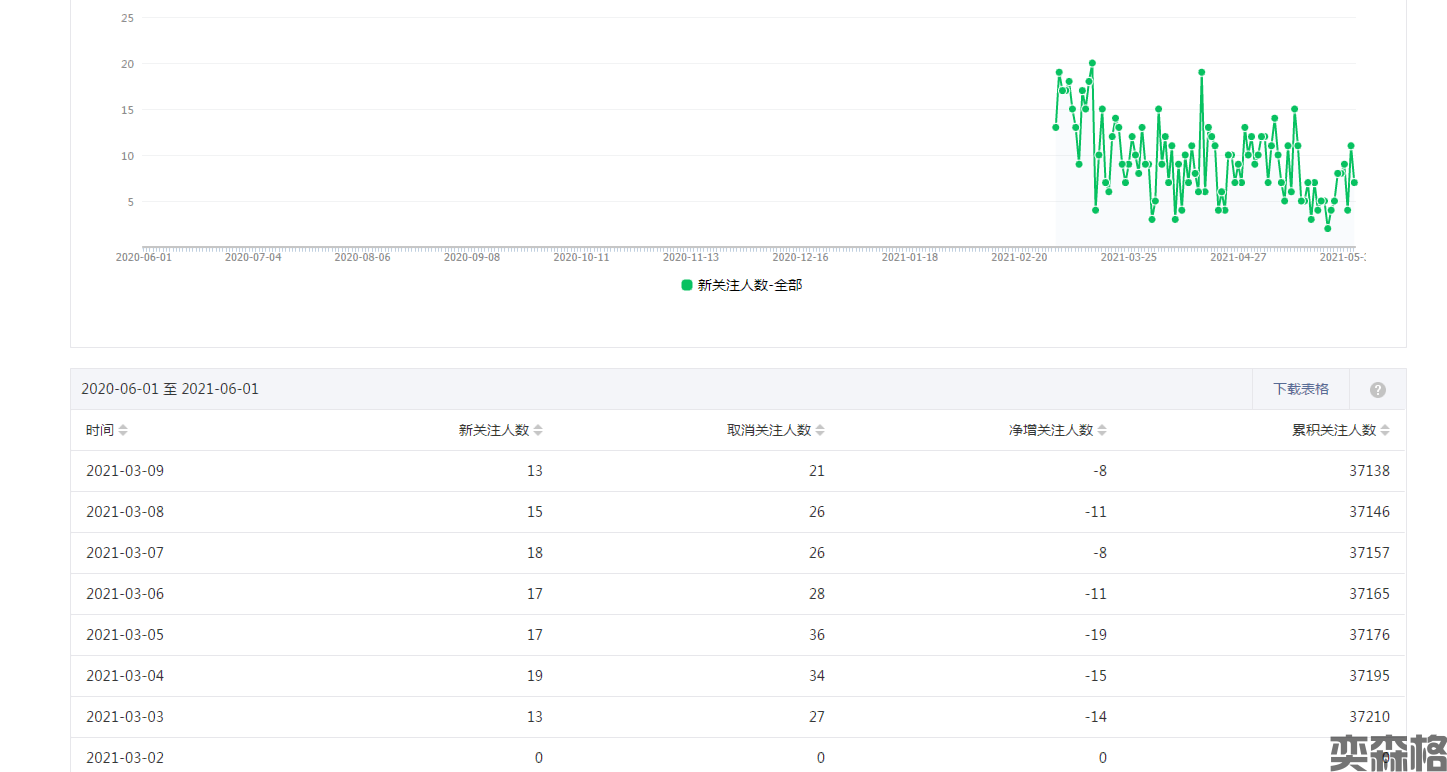The image size is (1447, 772).
Task: Click the 2021-03-25 x-axis date label
Action: [x=1128, y=257]
